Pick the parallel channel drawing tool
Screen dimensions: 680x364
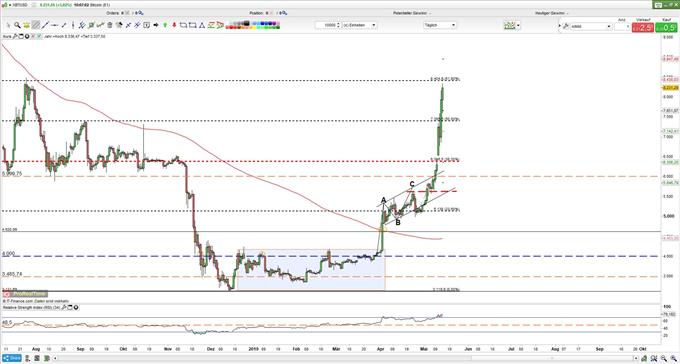(x=82, y=25)
